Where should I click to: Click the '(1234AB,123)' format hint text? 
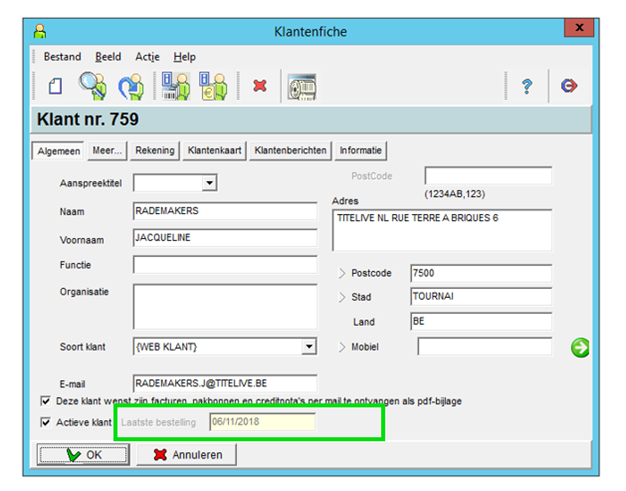[x=455, y=194]
